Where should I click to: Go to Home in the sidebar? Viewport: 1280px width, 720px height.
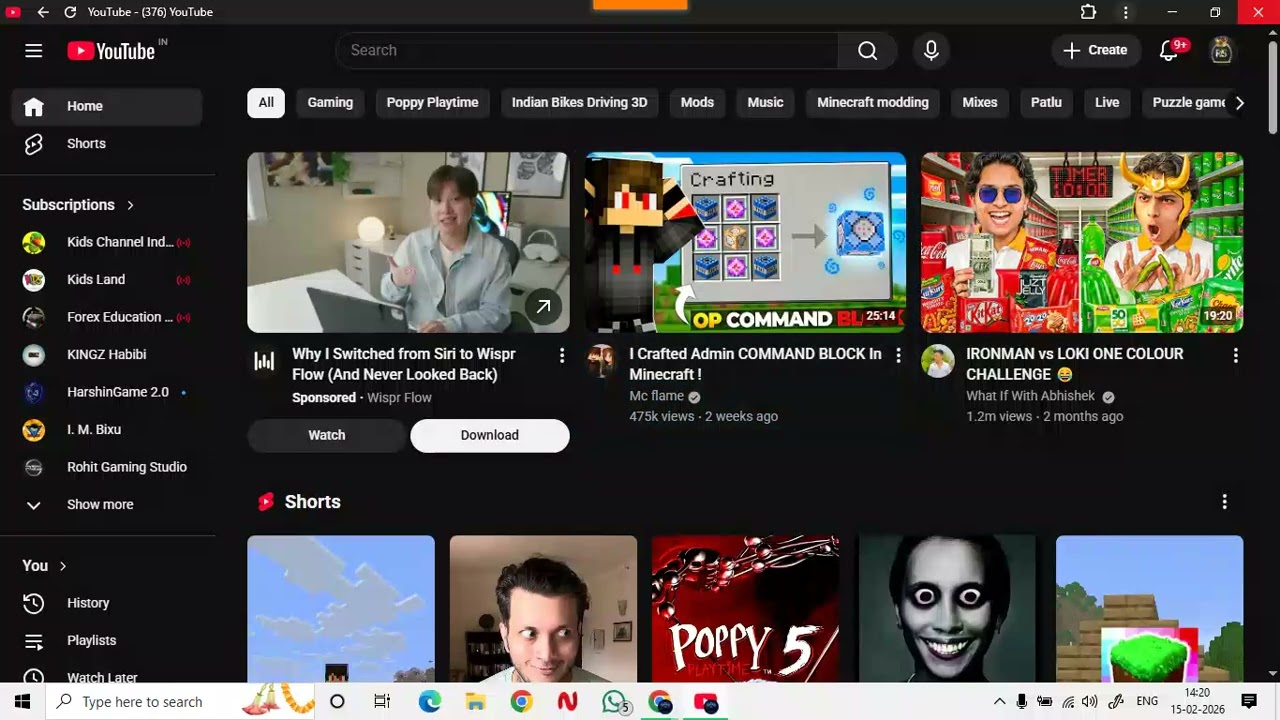(107, 106)
